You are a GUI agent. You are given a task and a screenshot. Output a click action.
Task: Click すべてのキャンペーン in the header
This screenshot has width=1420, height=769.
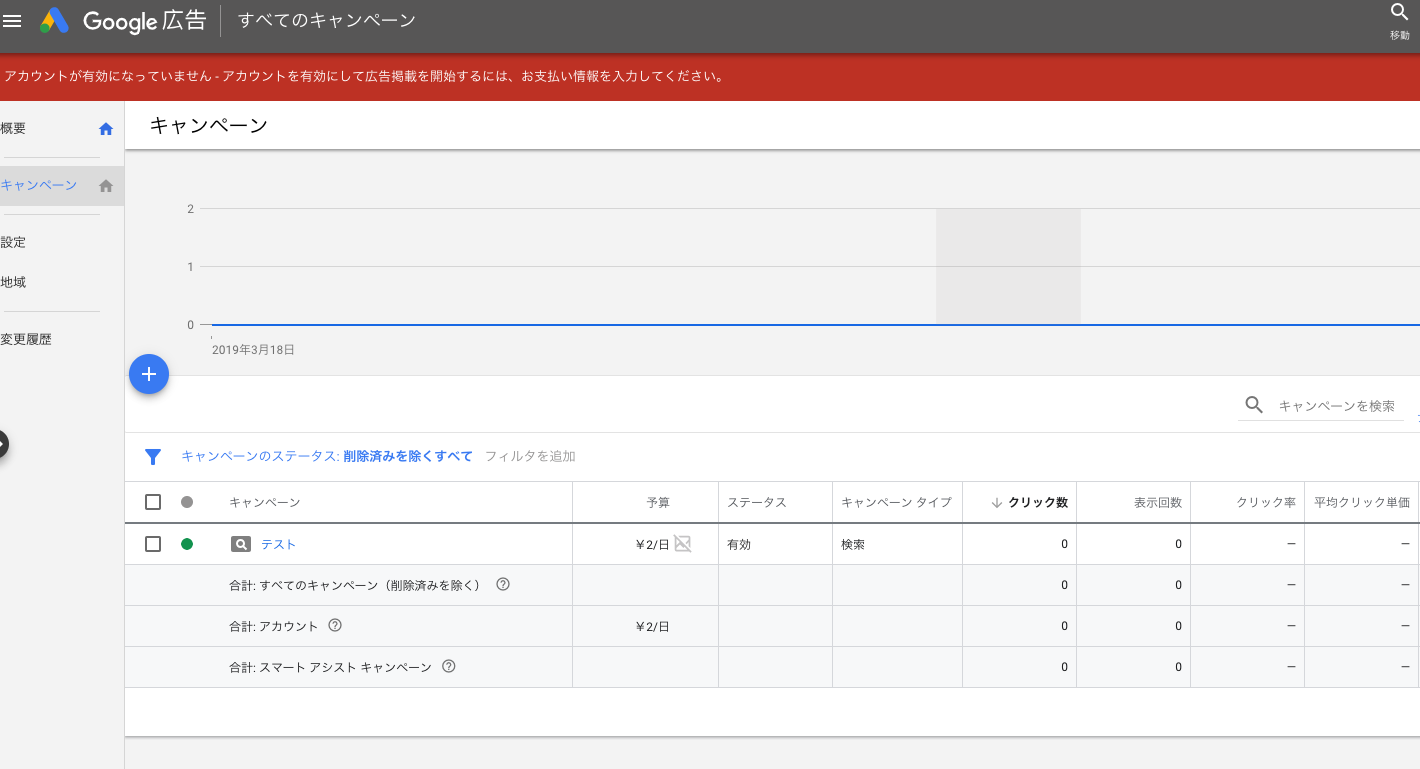point(327,20)
